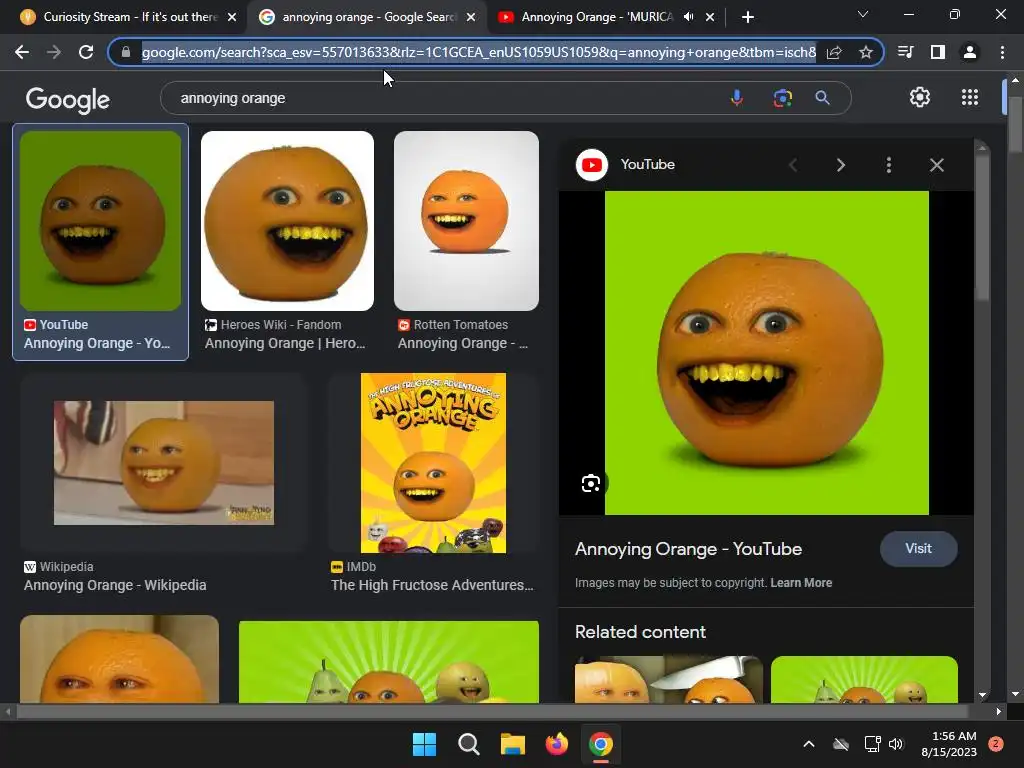The height and width of the screenshot is (768, 1024).
Task: Close the Google Search tab
Action: click(471, 17)
